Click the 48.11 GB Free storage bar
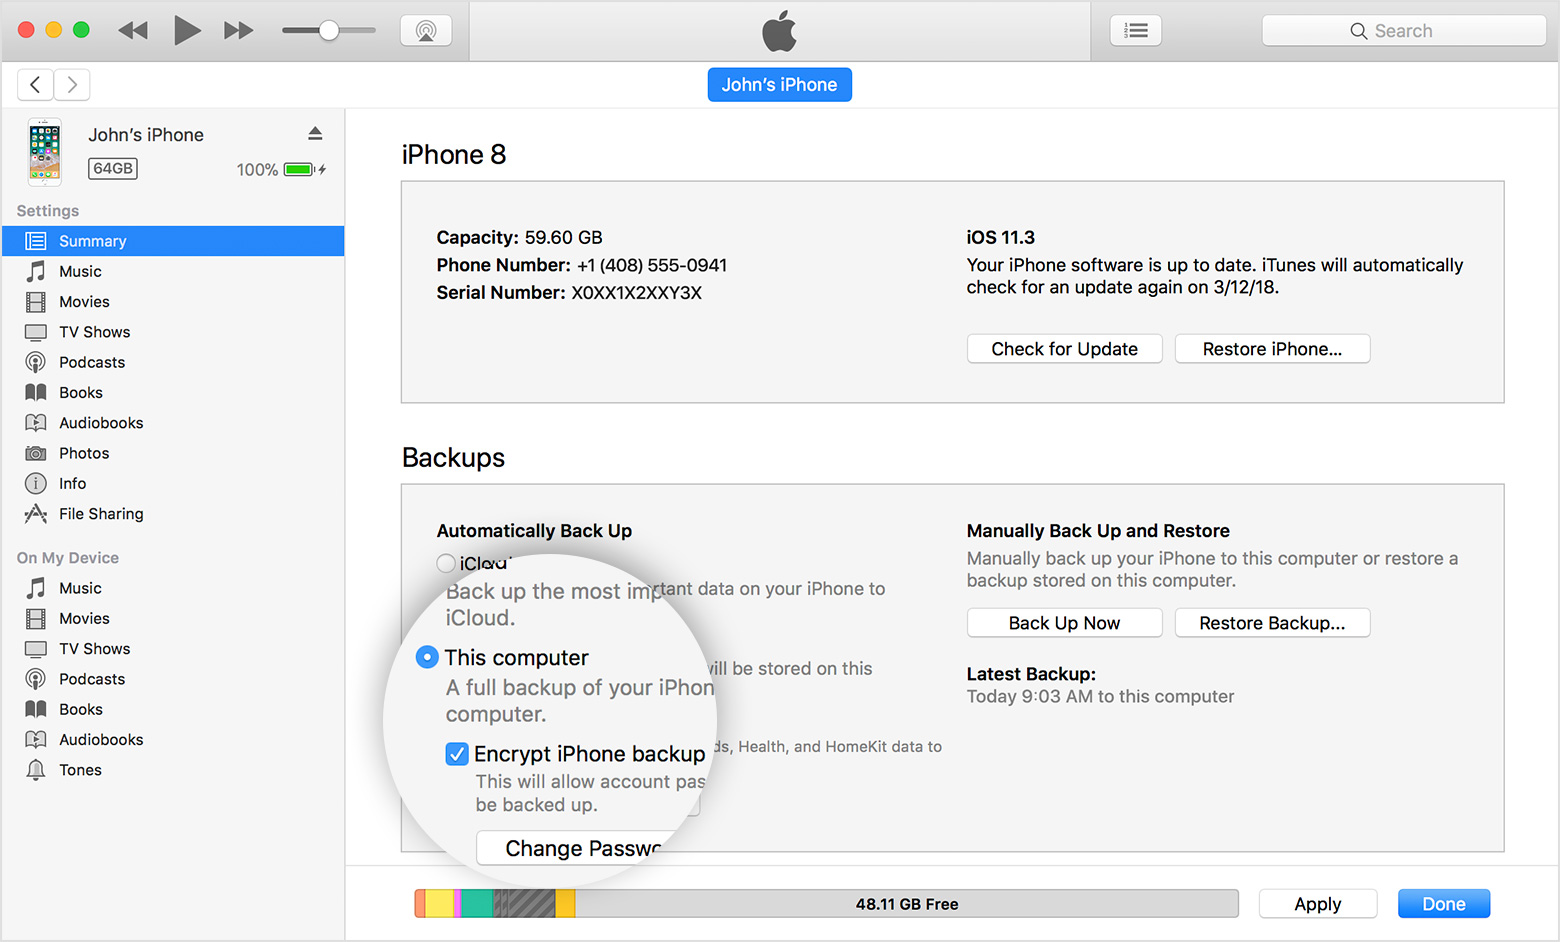 [x=907, y=904]
